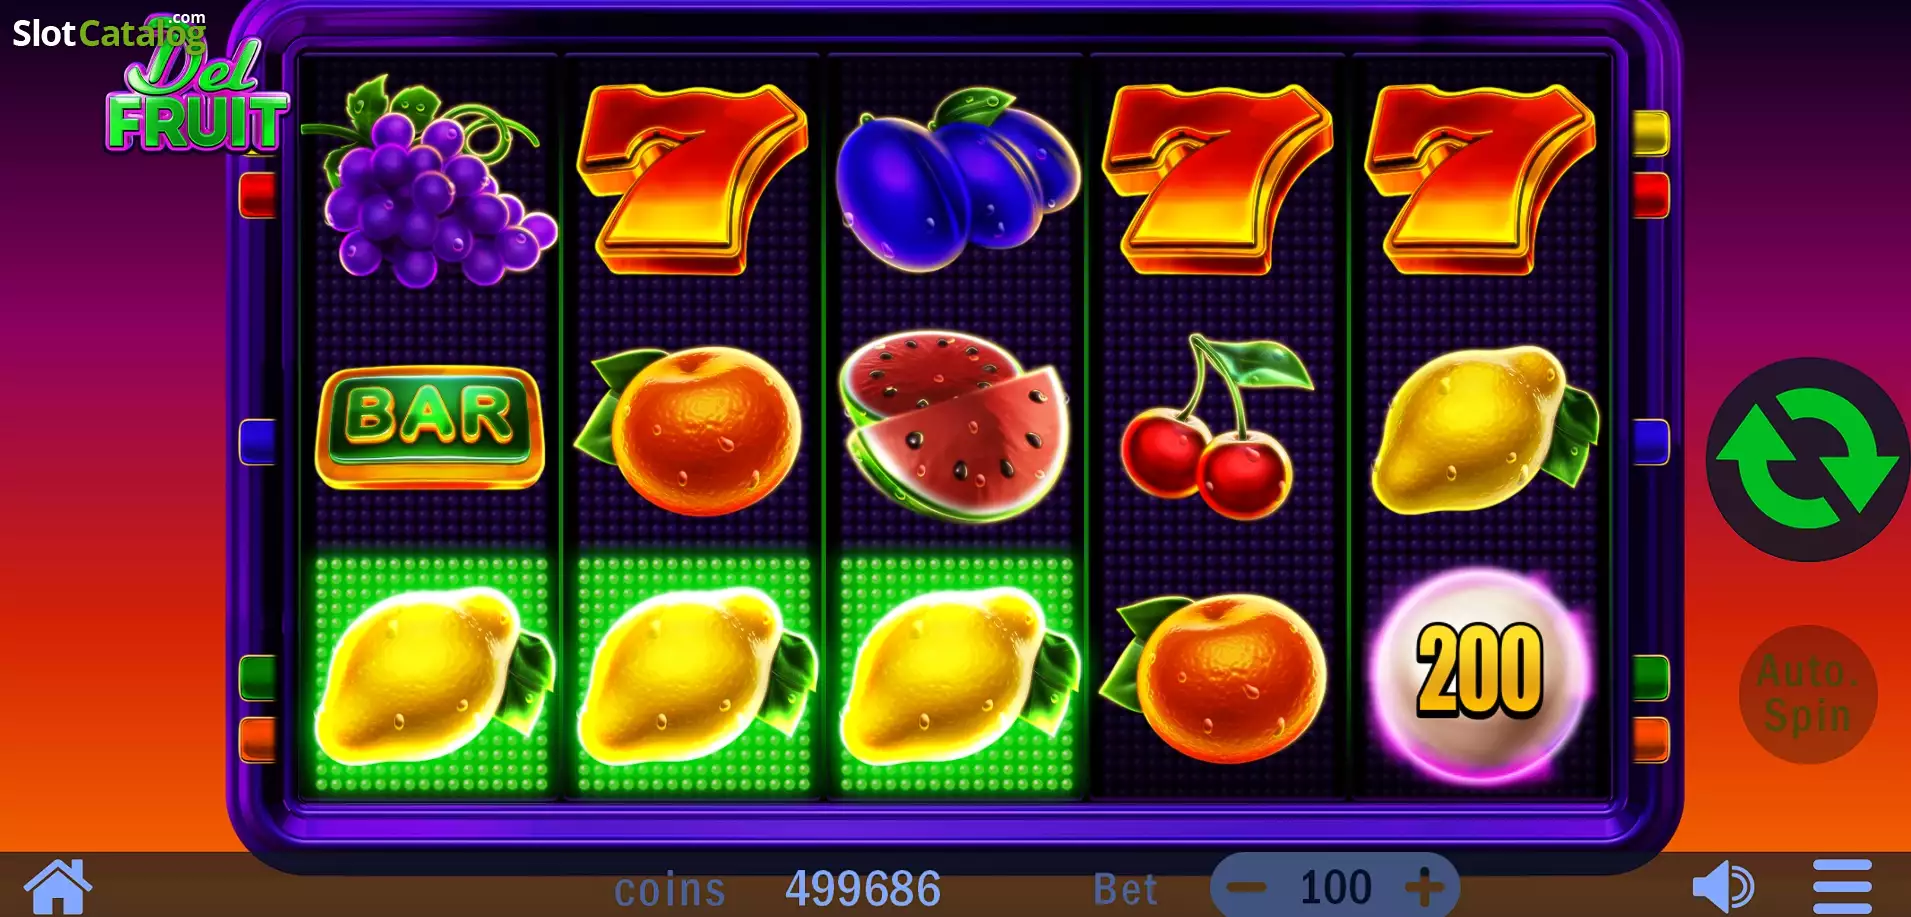Click the plum symbol on middle reel
Image resolution: width=1911 pixels, height=917 pixels.
[957, 180]
